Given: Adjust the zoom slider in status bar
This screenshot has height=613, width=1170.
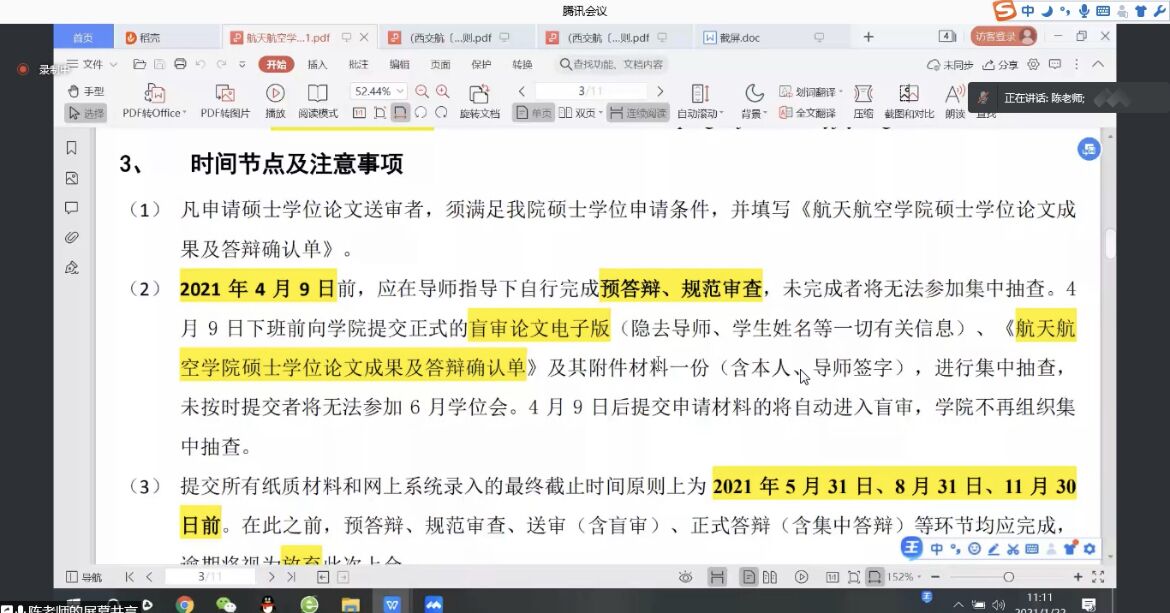Looking at the screenshot, I should 1008,577.
